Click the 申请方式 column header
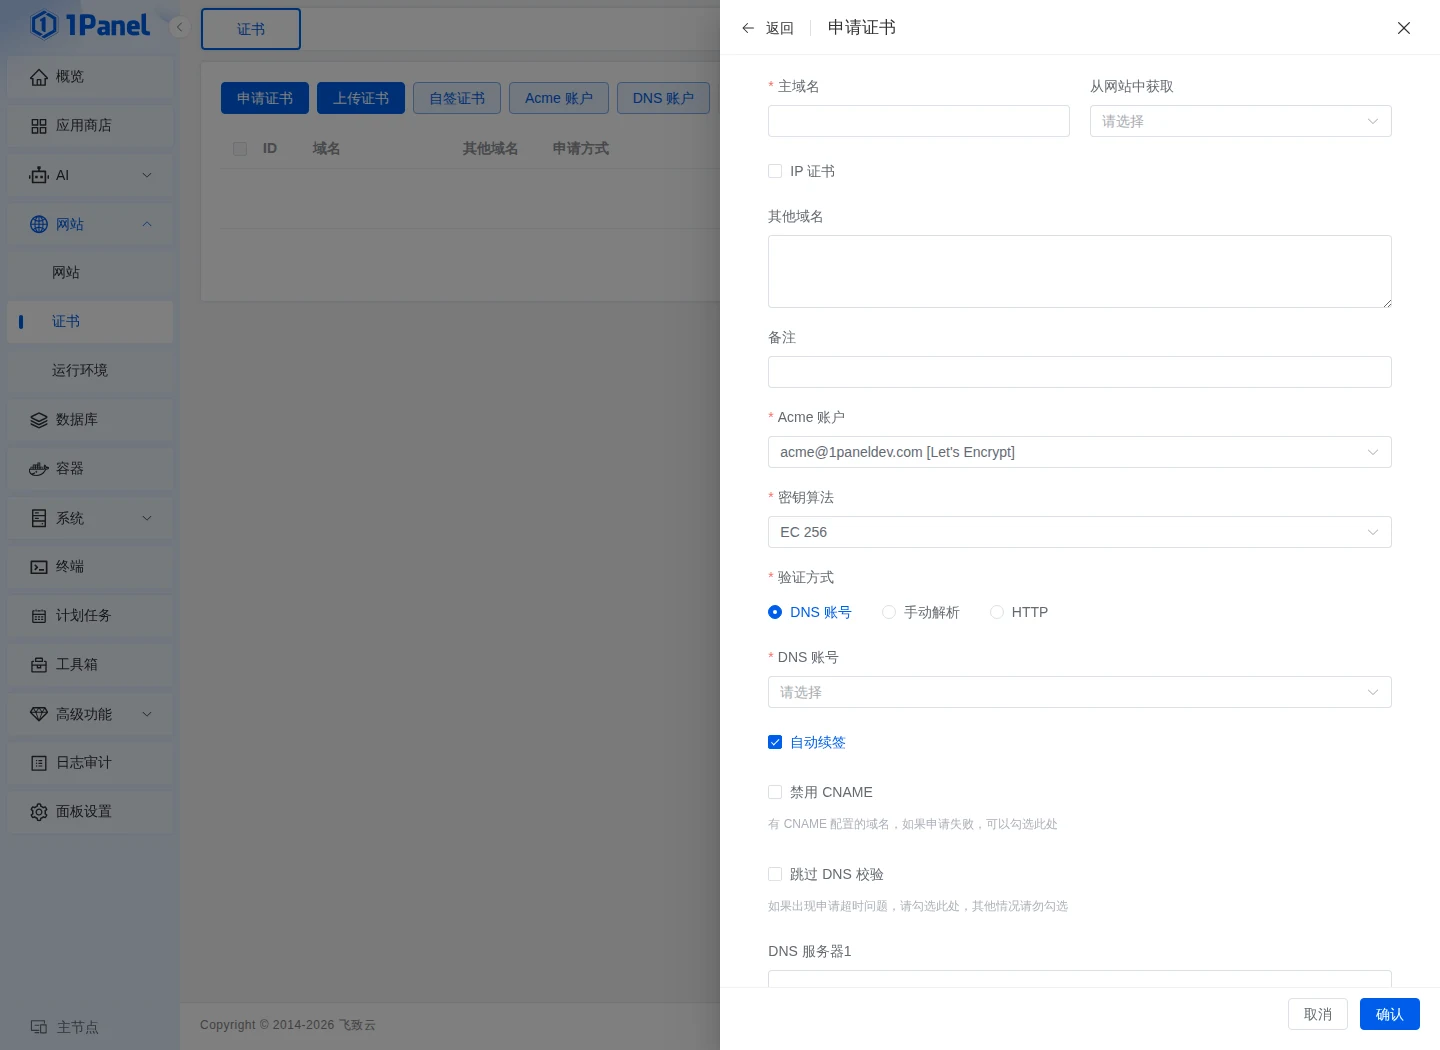This screenshot has width=1440, height=1050. click(581, 149)
